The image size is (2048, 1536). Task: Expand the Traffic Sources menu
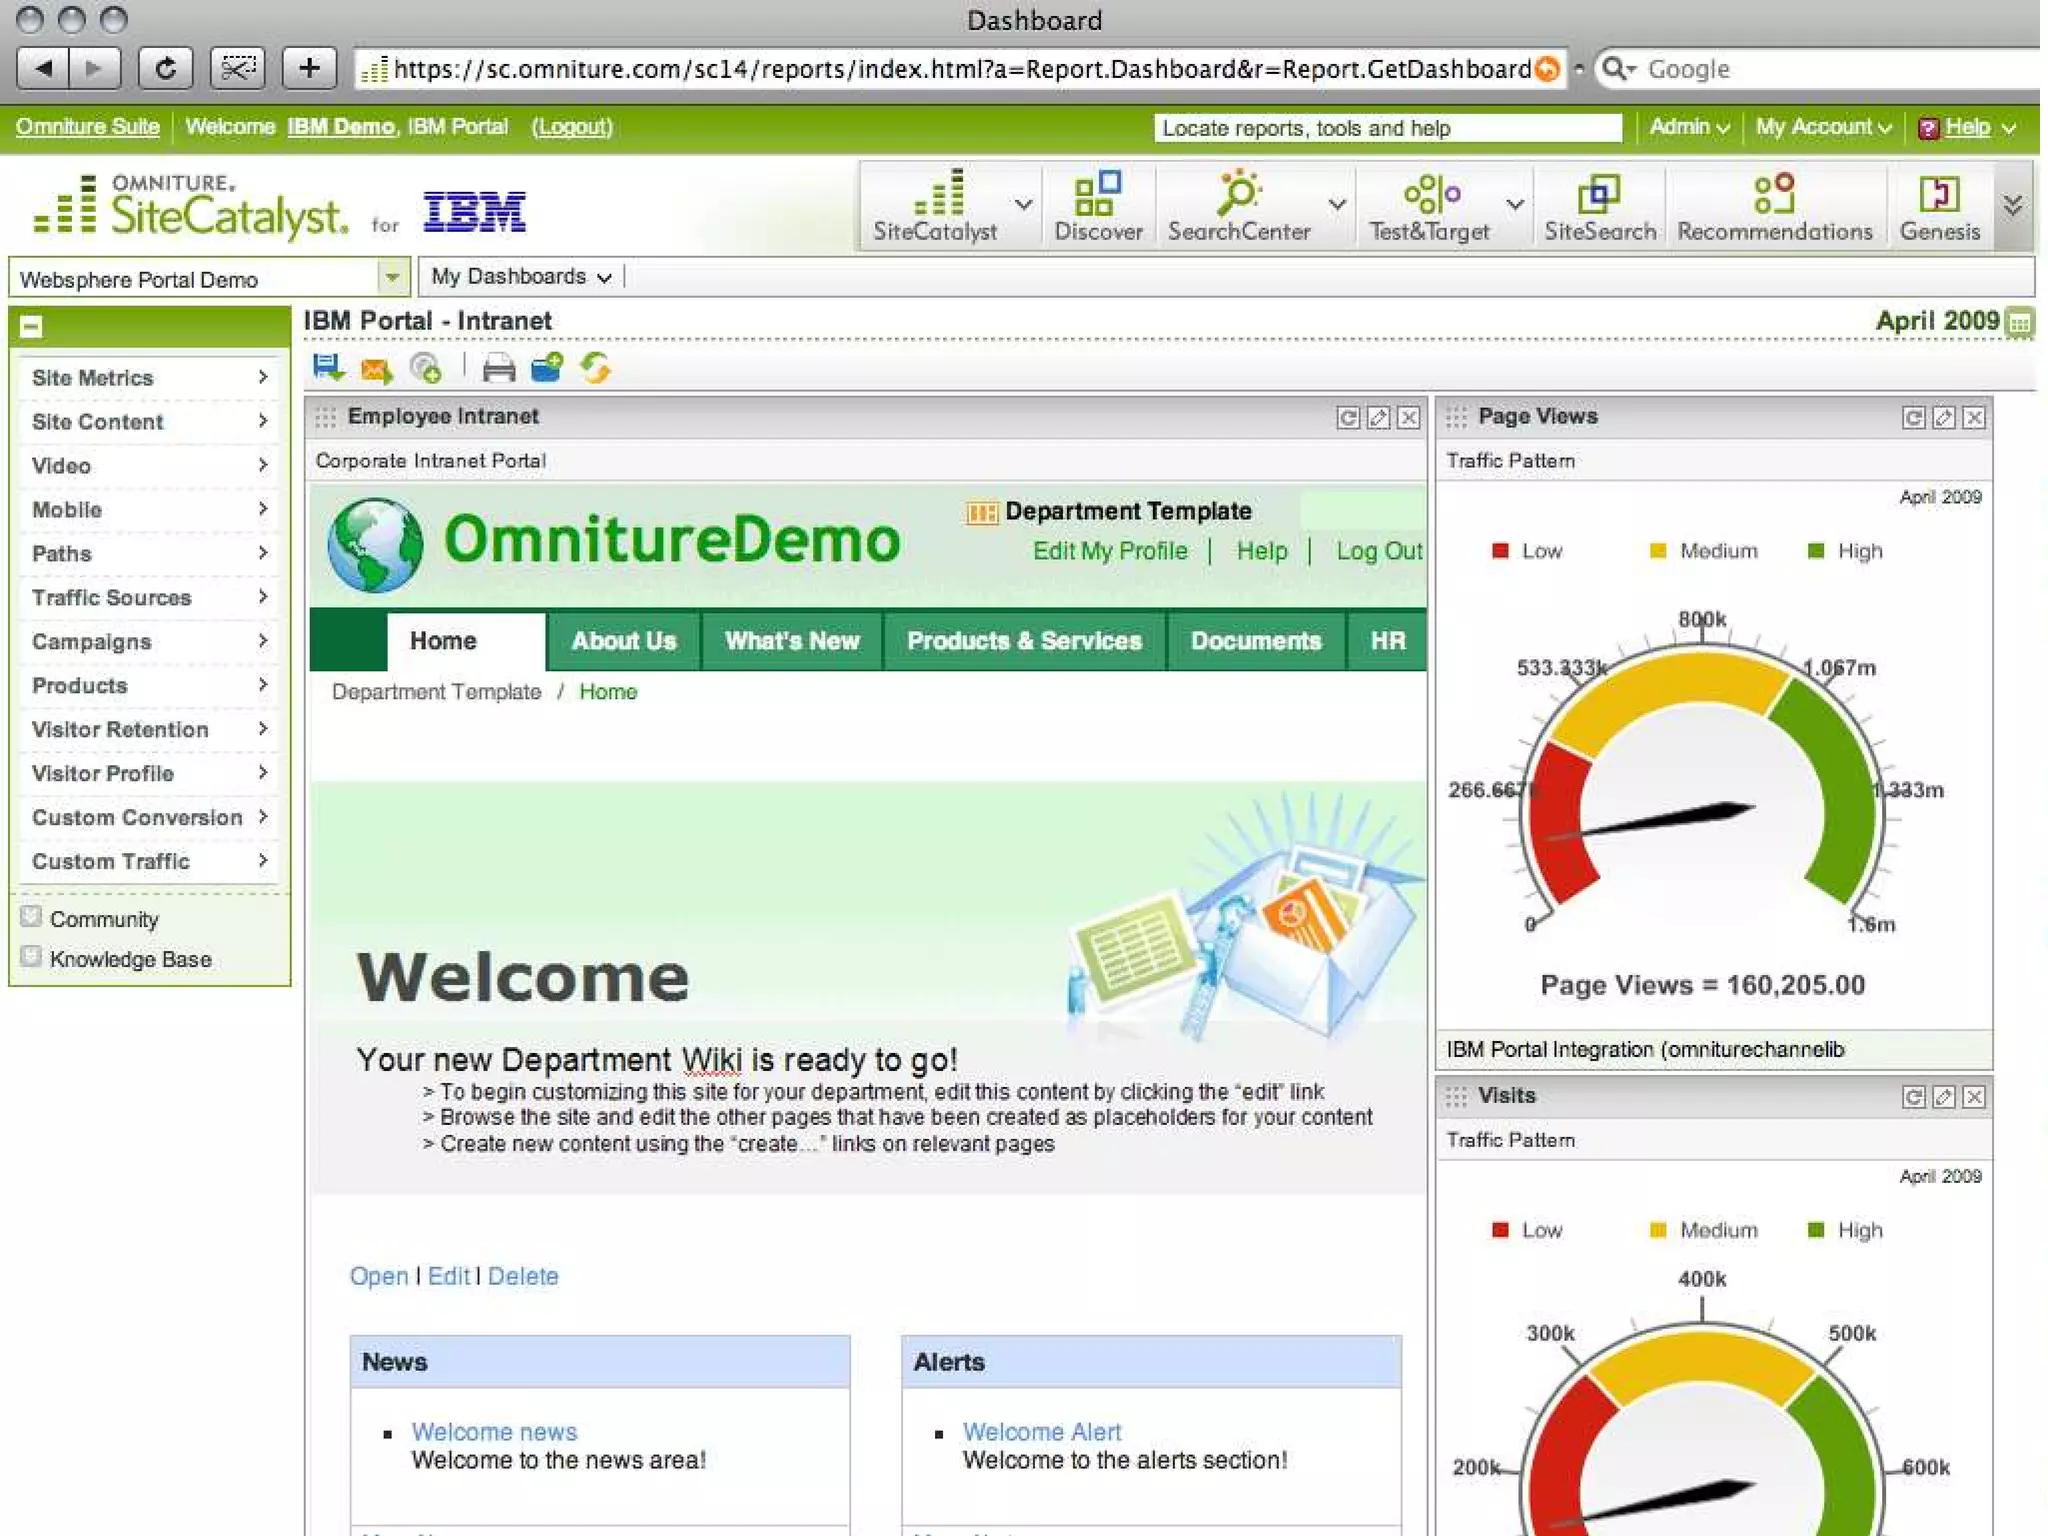148,598
